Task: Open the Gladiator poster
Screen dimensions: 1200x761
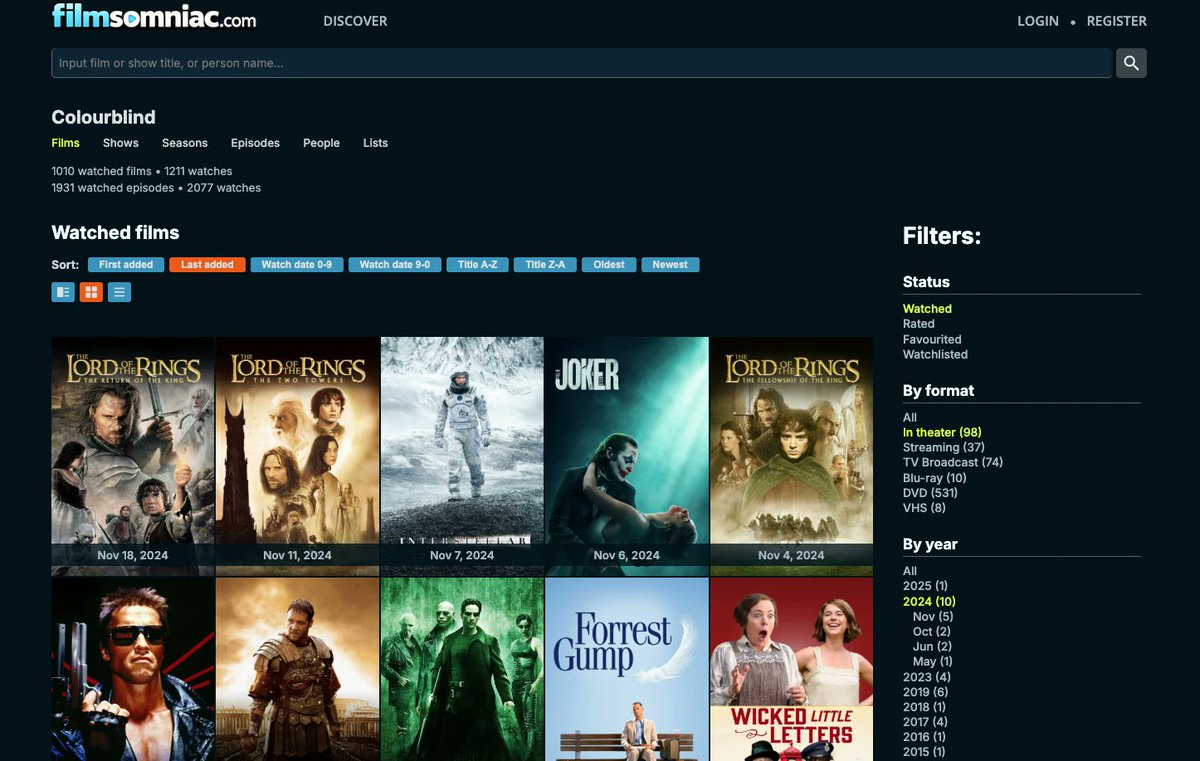Action: 298,669
